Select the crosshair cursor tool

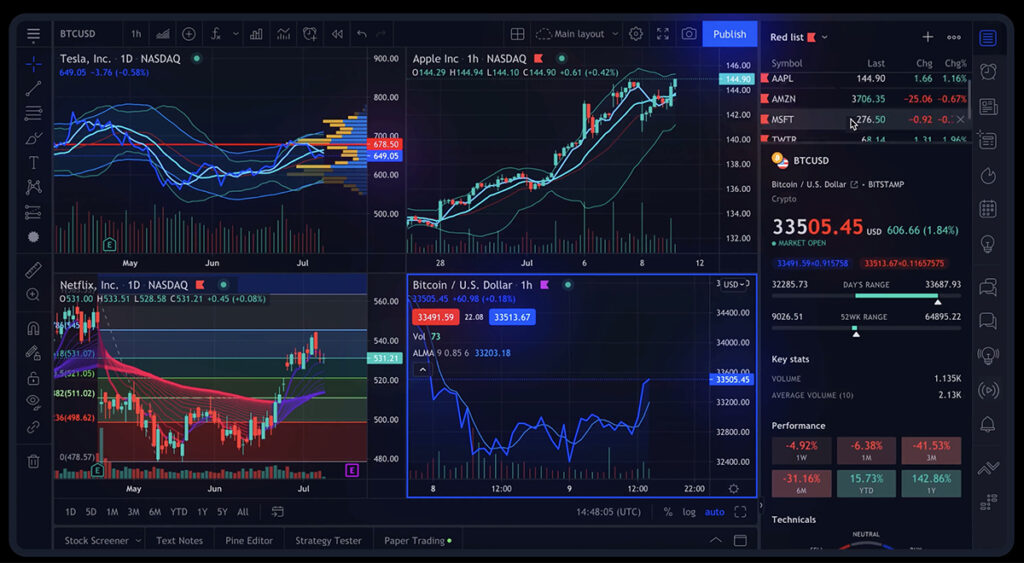click(33, 63)
